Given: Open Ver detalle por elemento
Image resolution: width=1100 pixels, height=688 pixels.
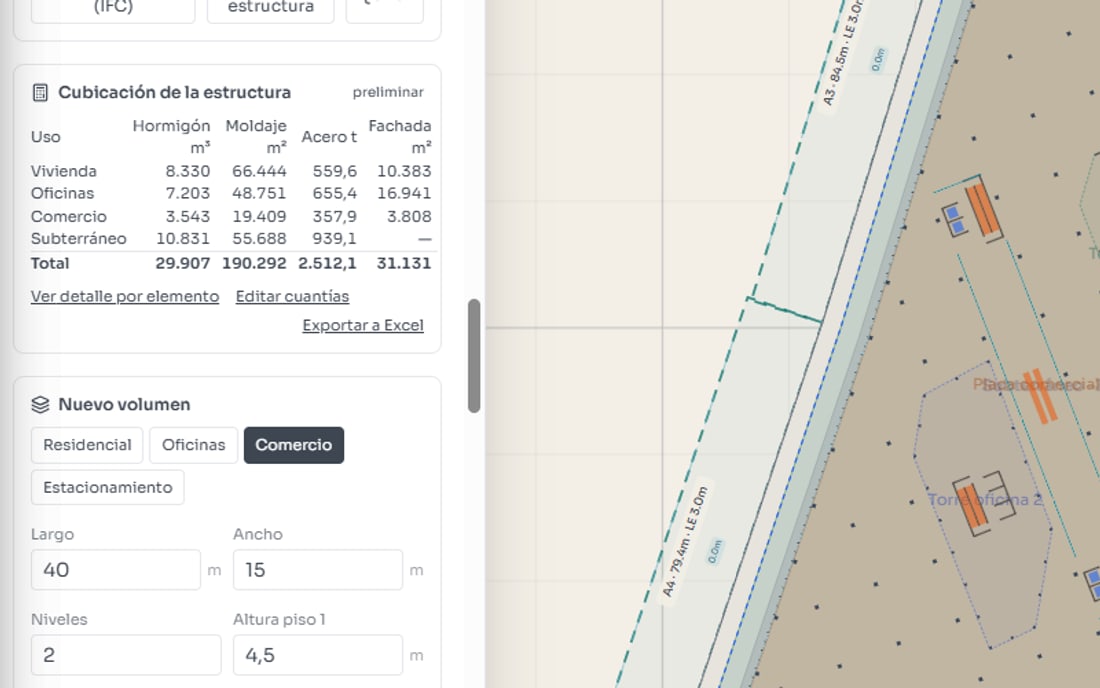Looking at the screenshot, I should pyautogui.click(x=125, y=297).
